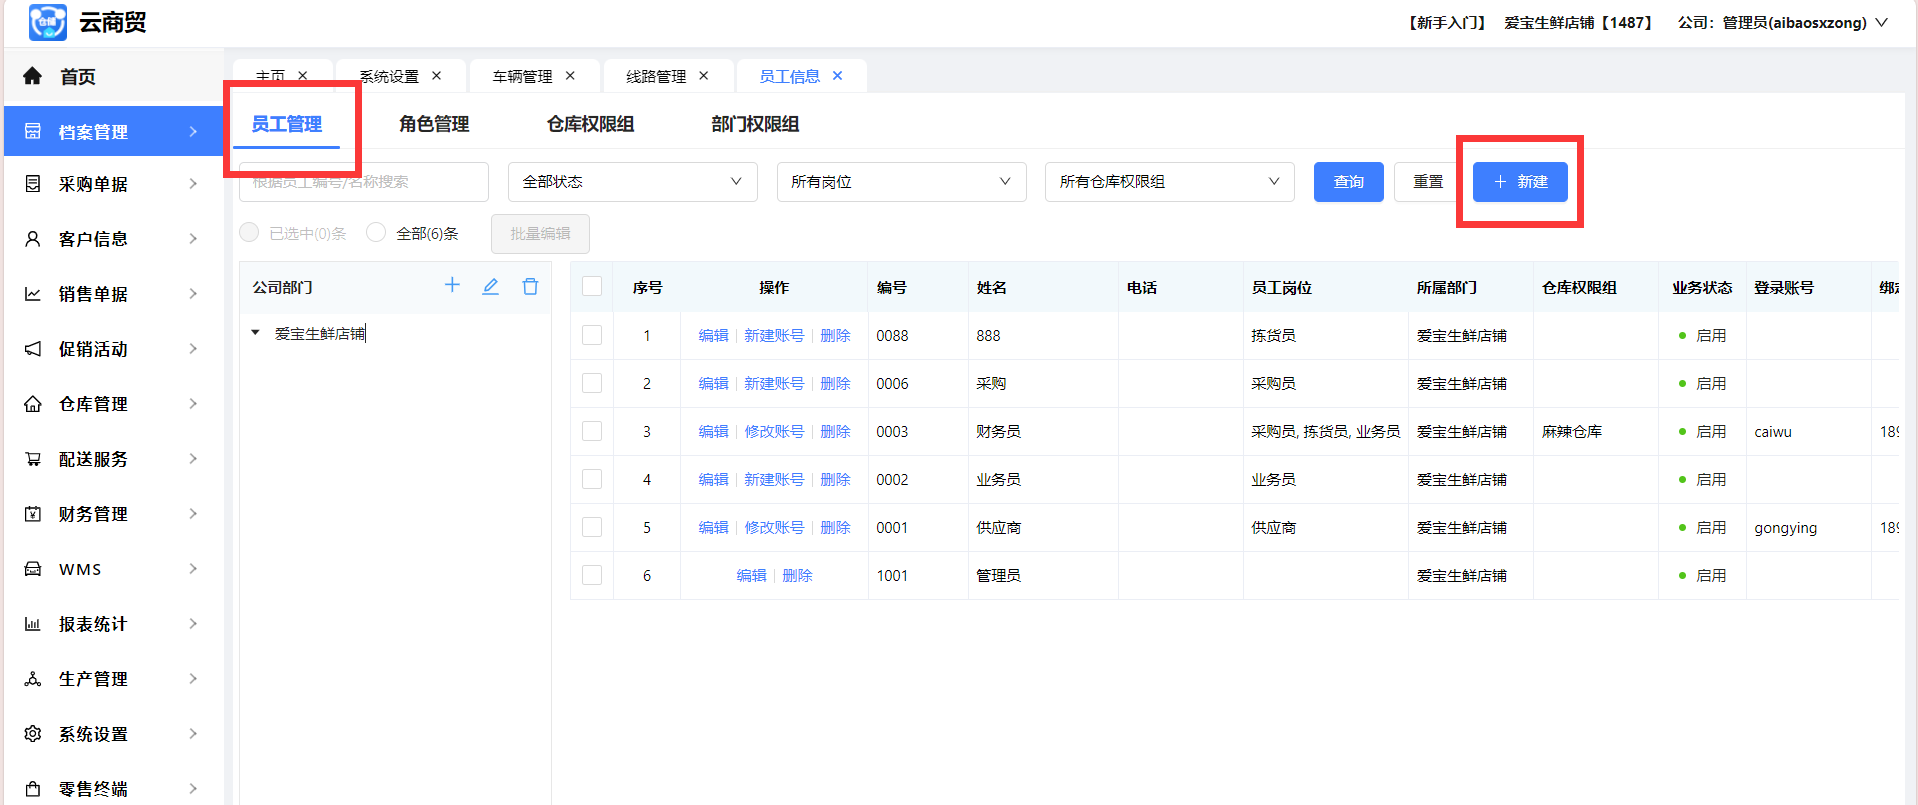Screen dimensions: 1918x805
Task: Open the 全部状态 status dropdown
Action: [x=632, y=182]
